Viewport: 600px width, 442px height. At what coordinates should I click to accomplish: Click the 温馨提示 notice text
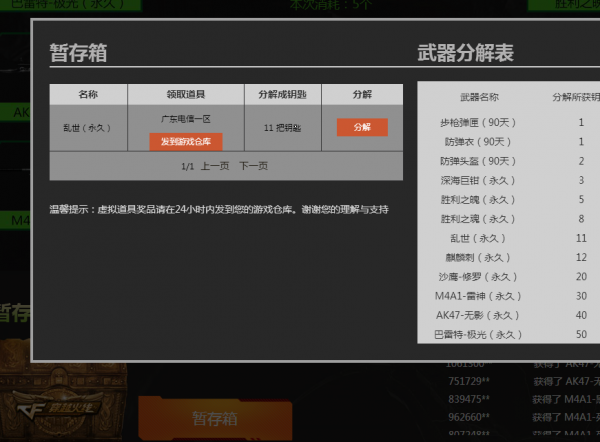click(x=219, y=209)
